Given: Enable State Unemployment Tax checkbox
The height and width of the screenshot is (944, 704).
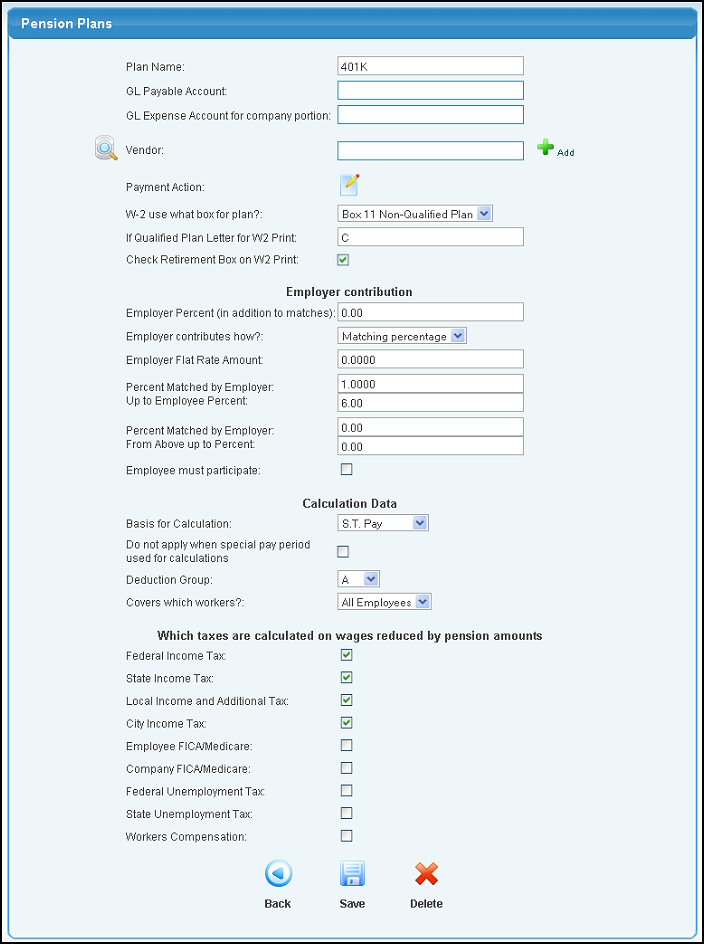Looking at the screenshot, I should pyautogui.click(x=346, y=813).
